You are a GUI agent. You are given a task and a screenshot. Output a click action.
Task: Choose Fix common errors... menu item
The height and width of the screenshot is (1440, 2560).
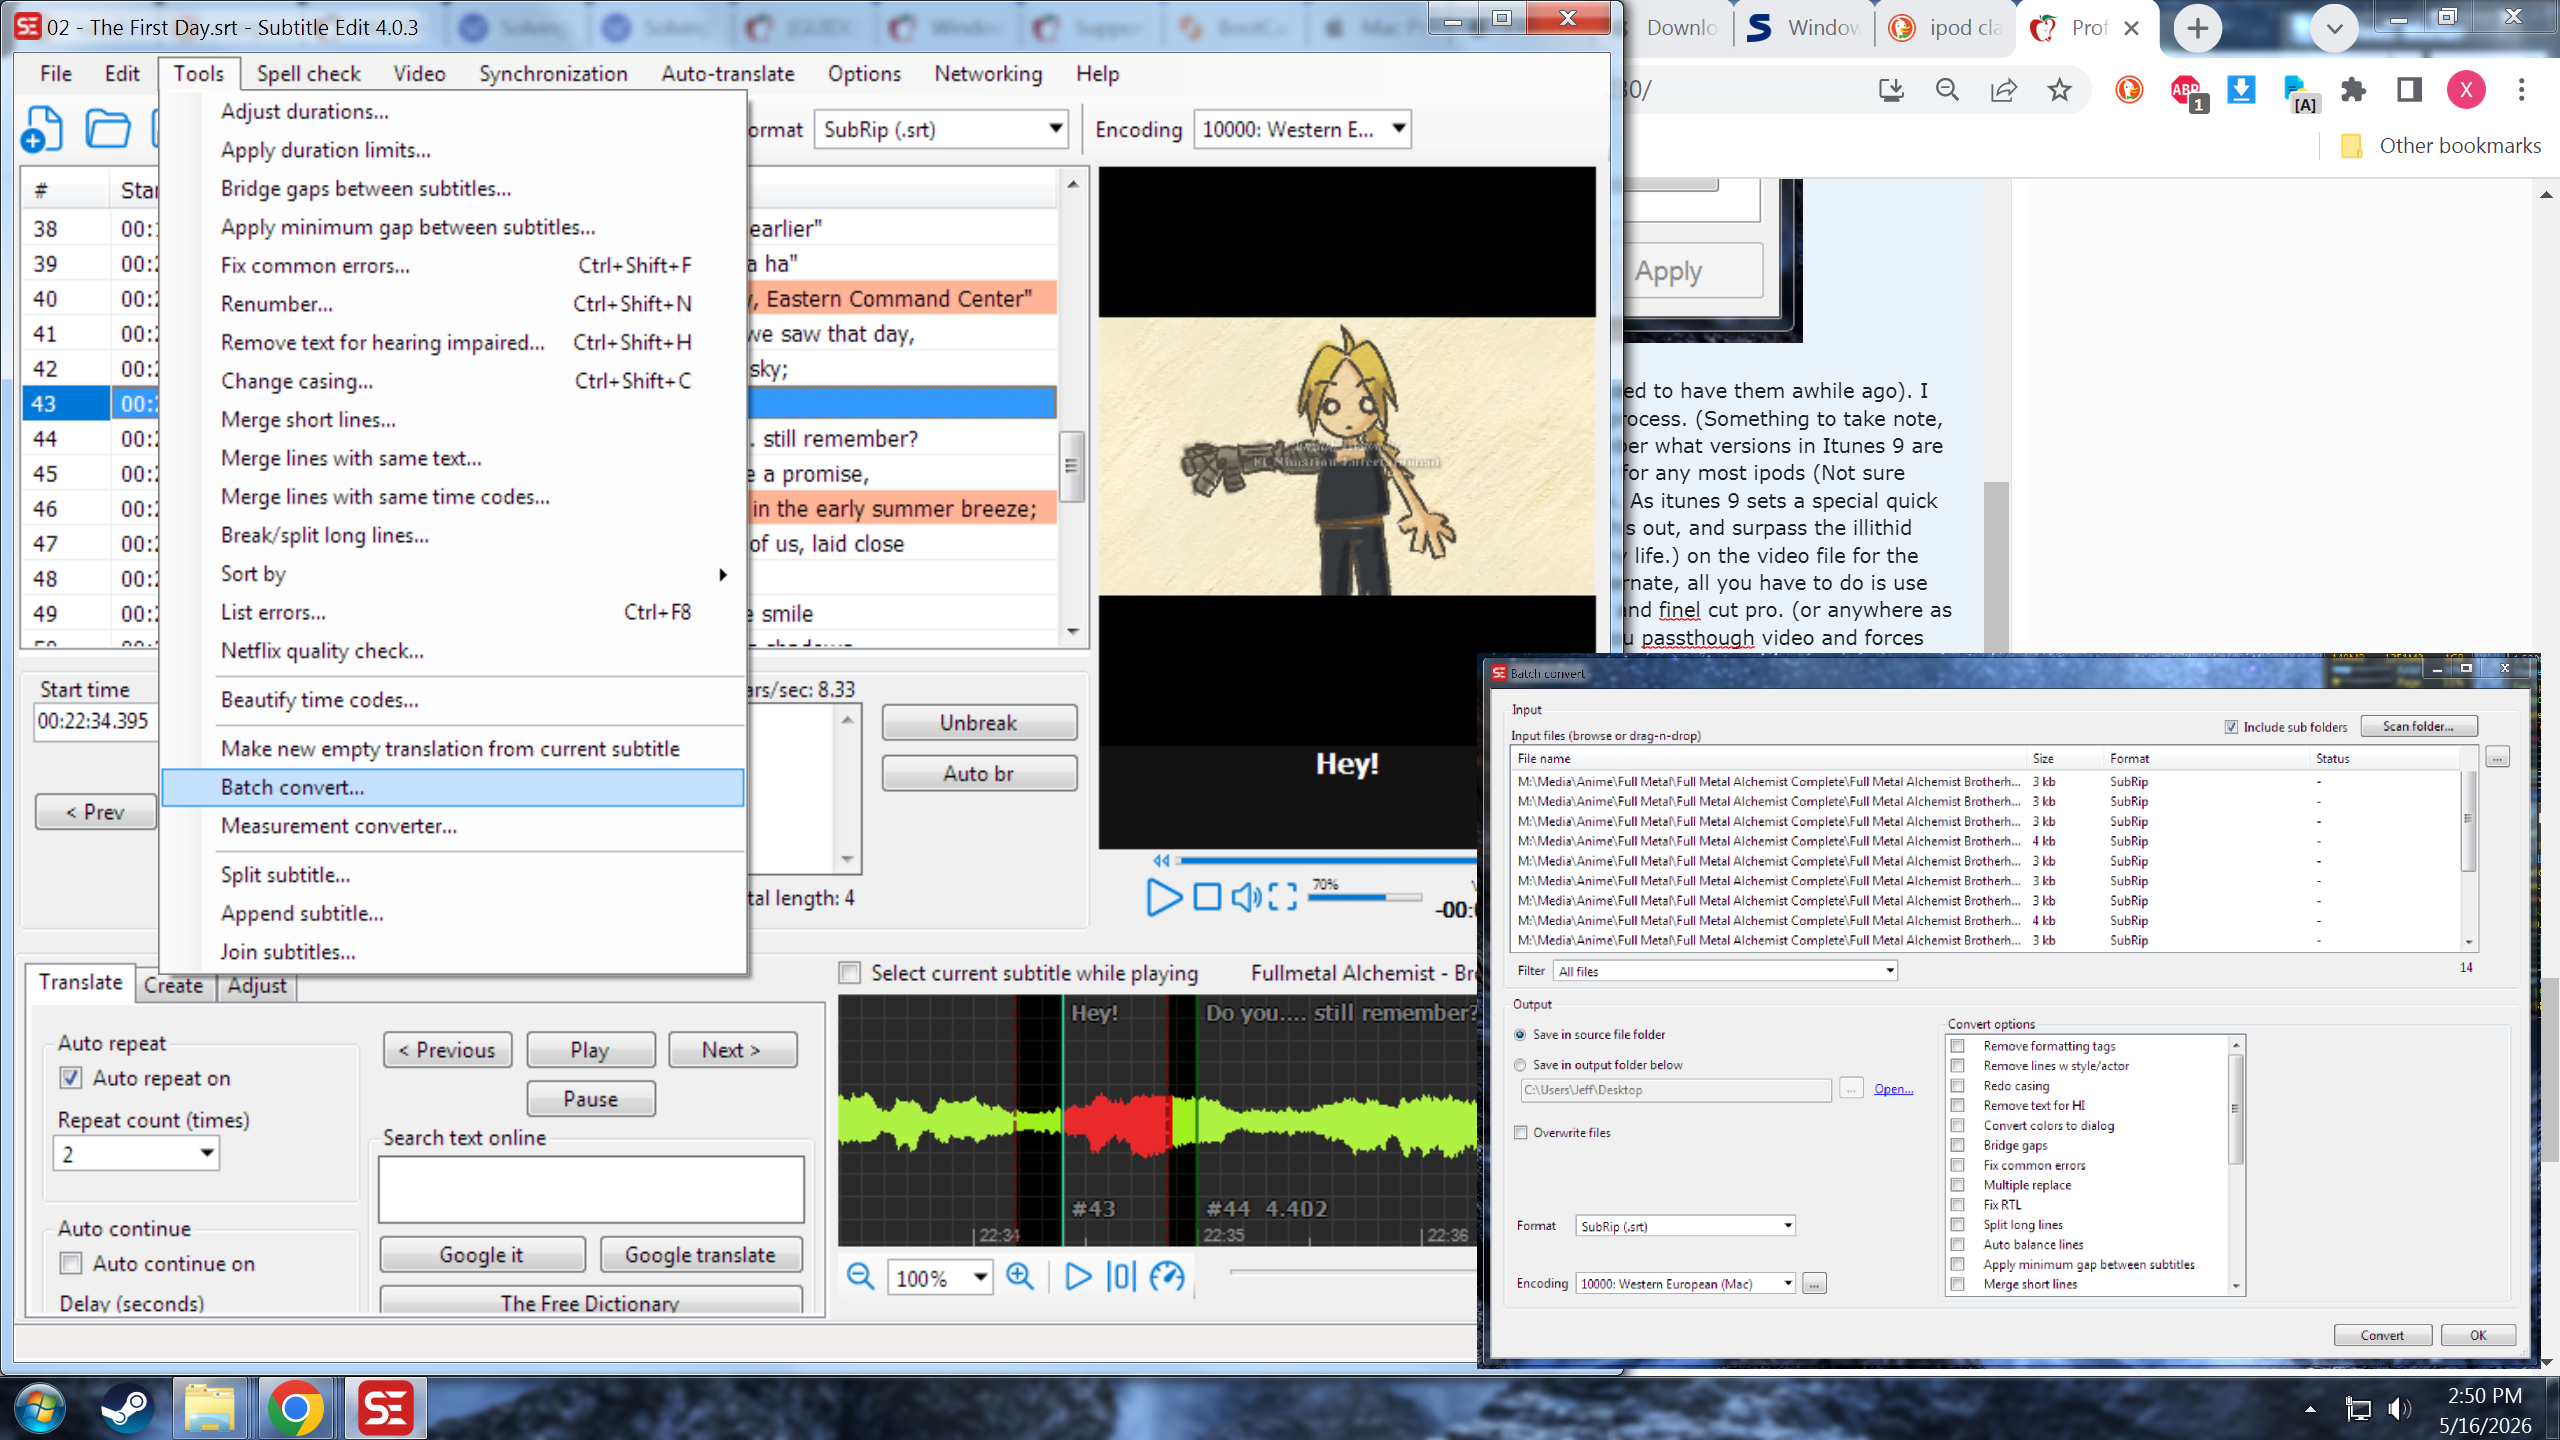[453, 266]
